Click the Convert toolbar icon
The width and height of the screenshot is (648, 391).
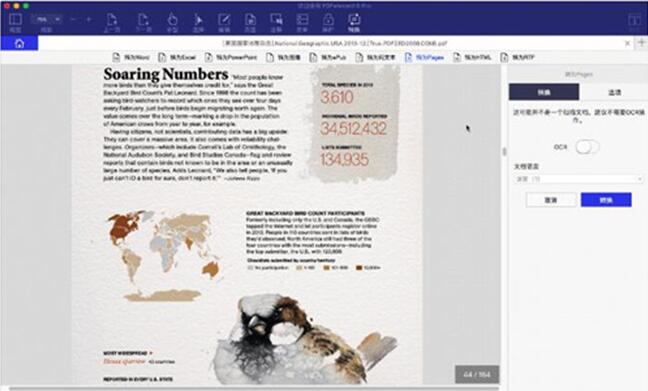[x=354, y=22]
